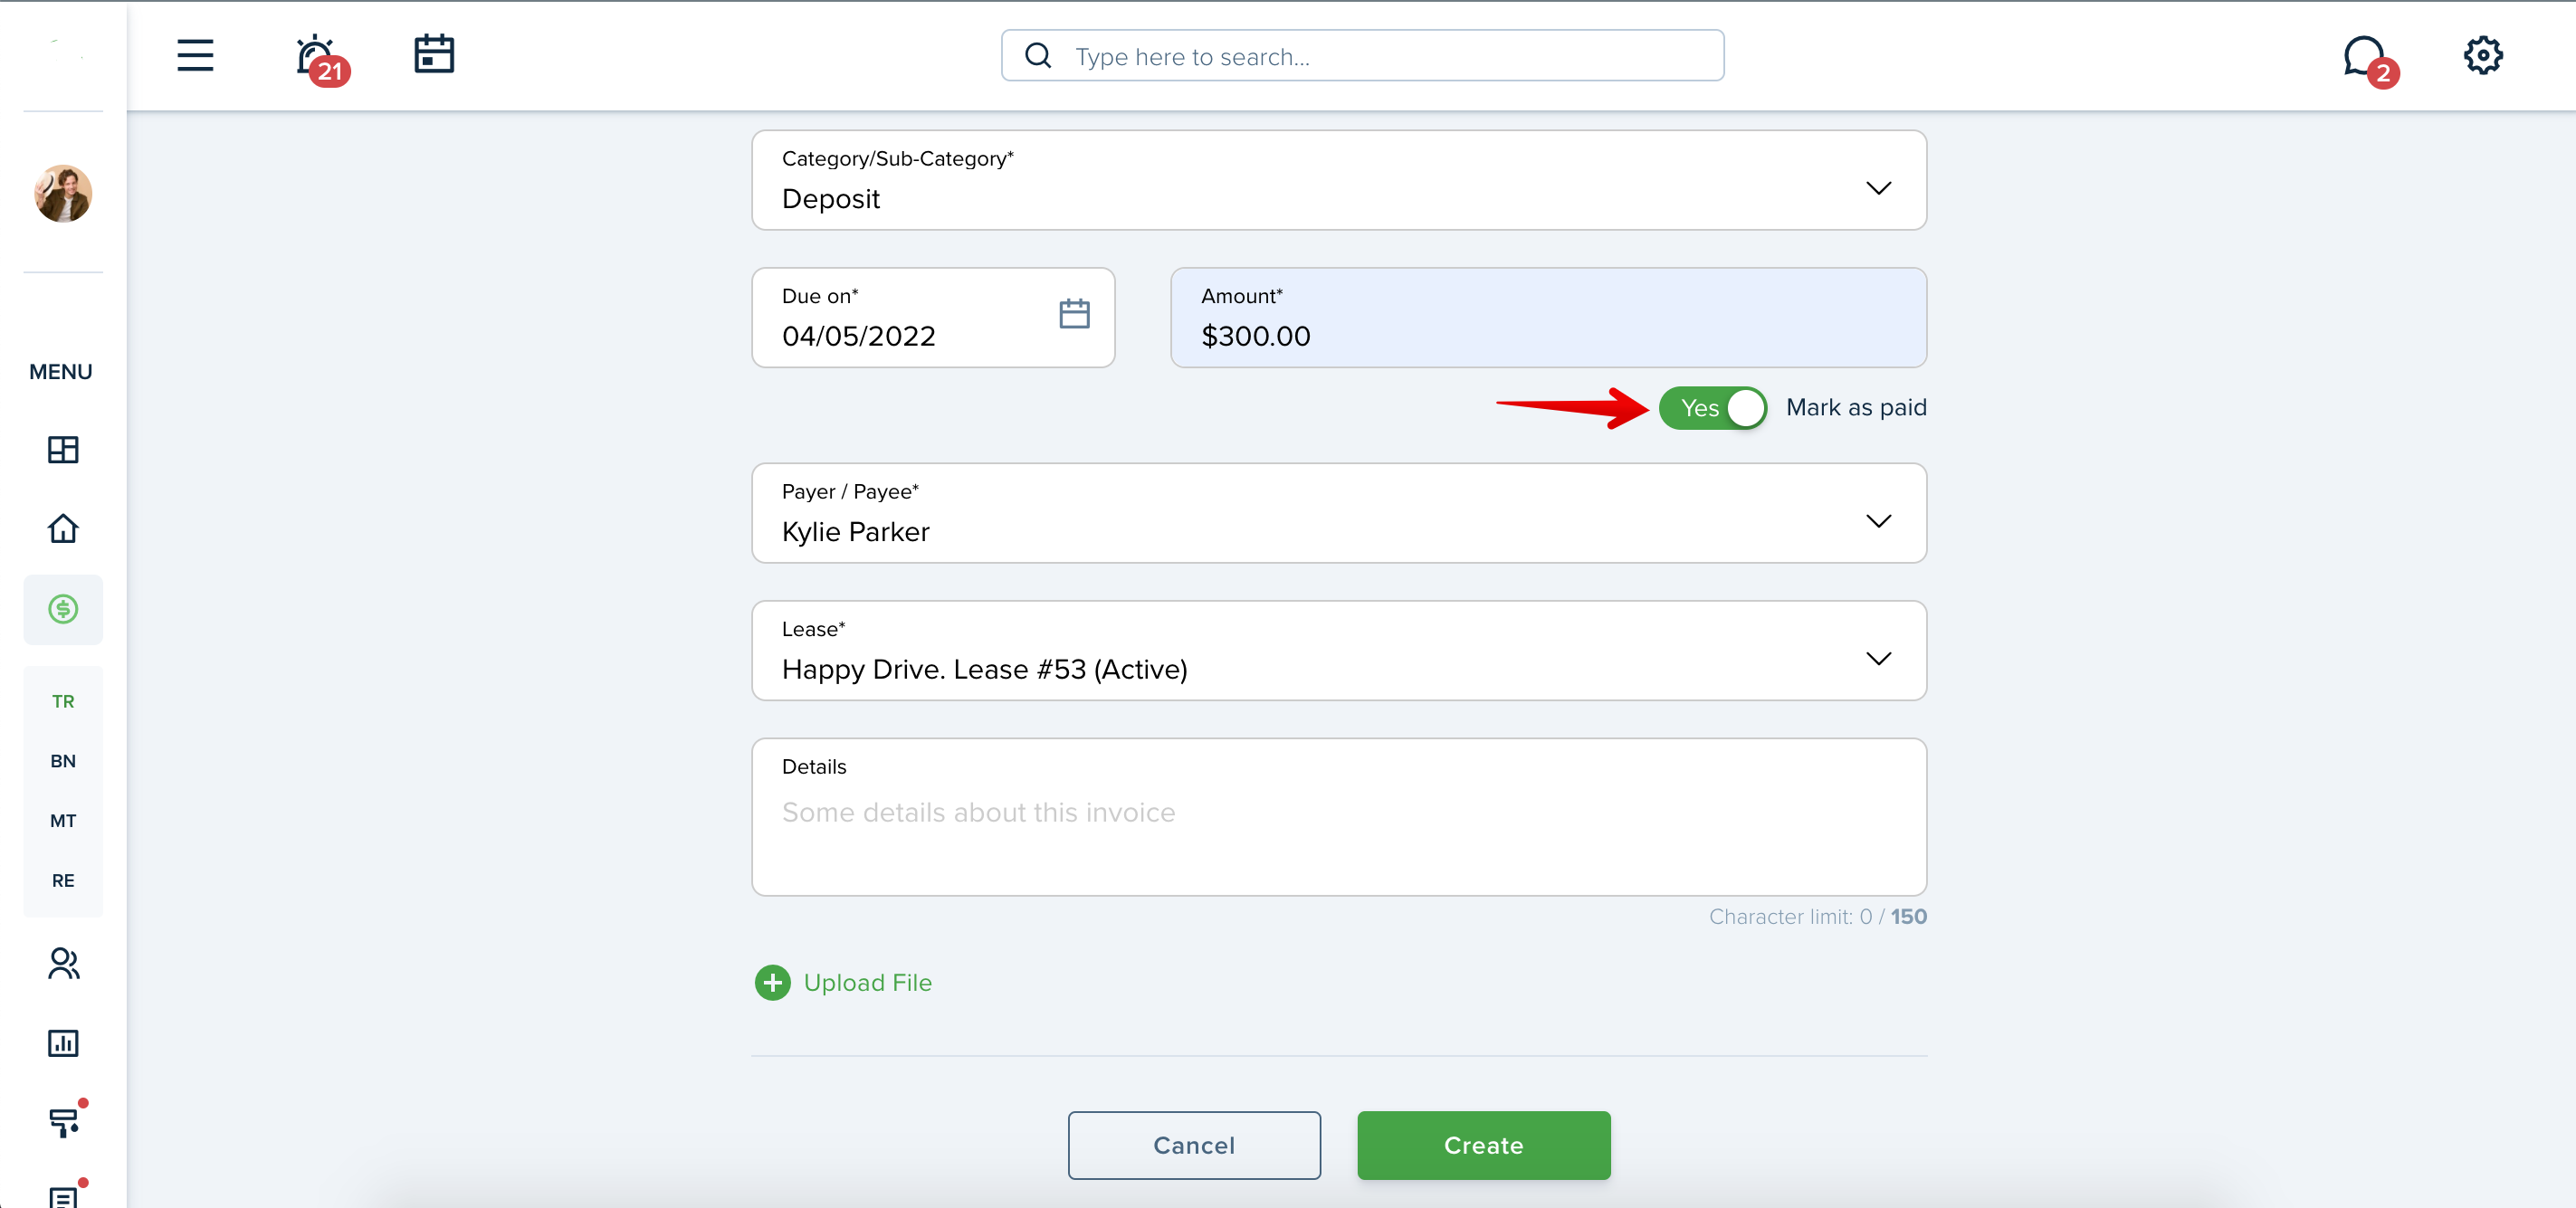This screenshot has height=1208, width=2576.
Task: Click the Due on date field
Action: [933, 317]
